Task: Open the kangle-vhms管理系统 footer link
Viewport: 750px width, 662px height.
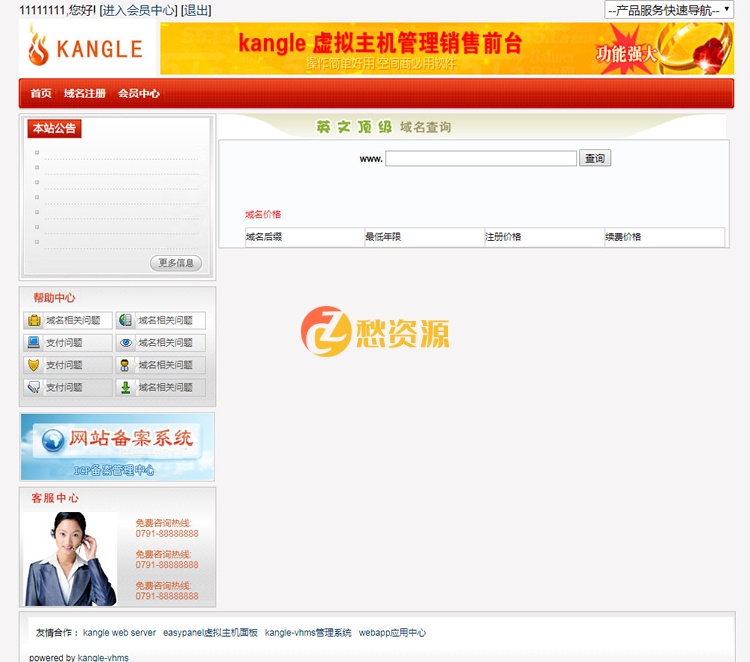Action: [x=308, y=632]
